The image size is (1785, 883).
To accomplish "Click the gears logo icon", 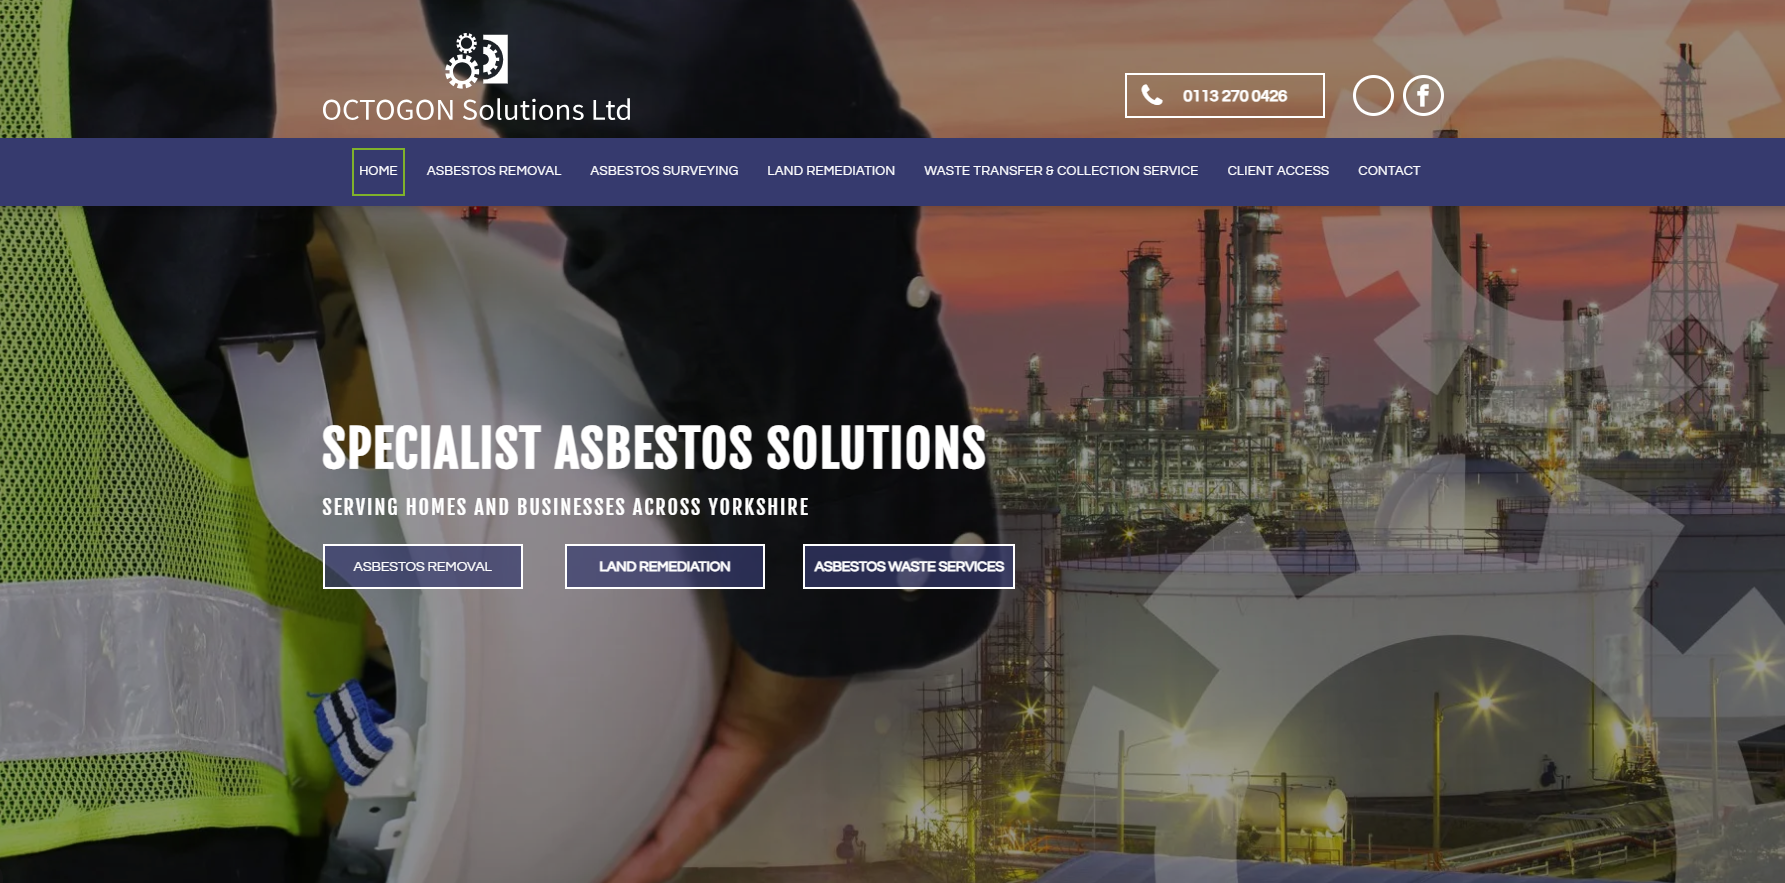I will tap(477, 60).
